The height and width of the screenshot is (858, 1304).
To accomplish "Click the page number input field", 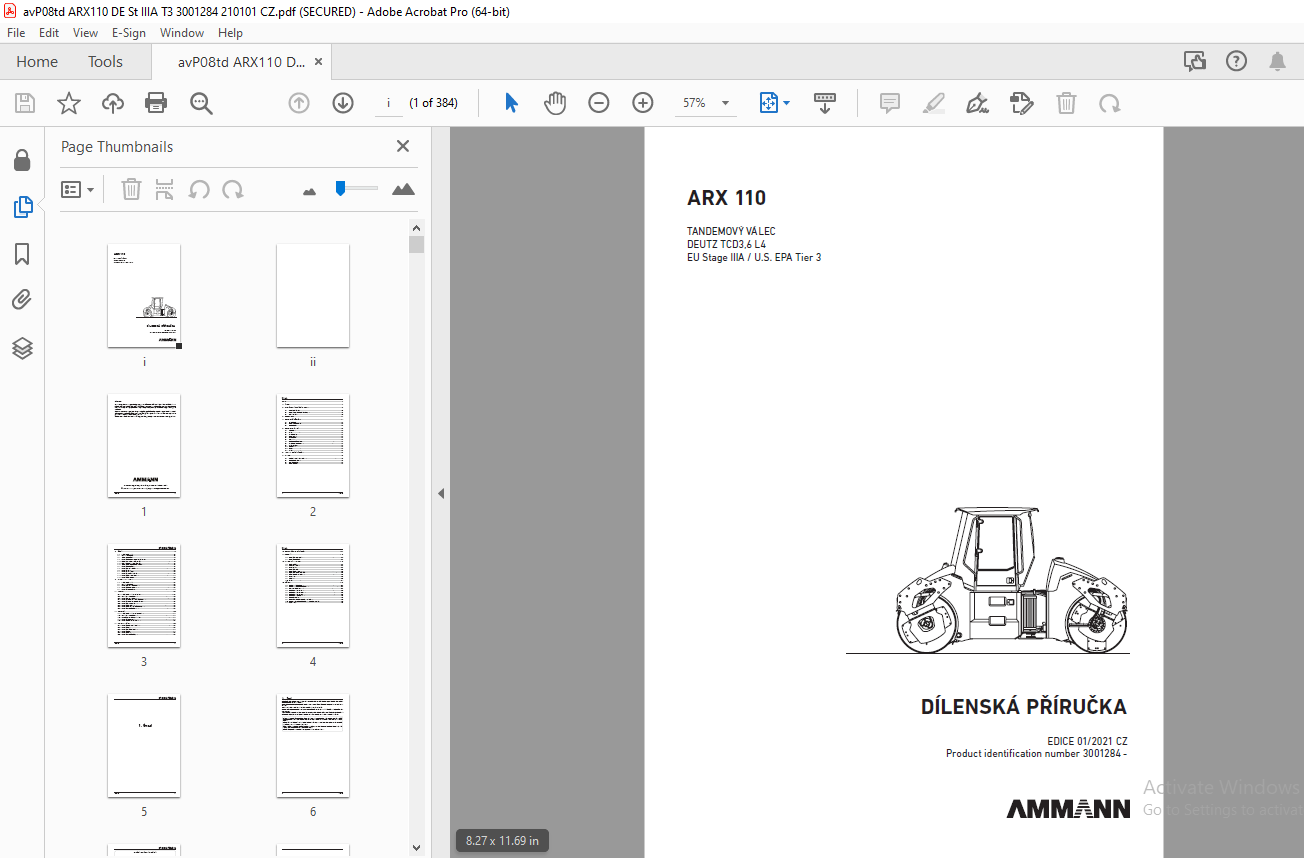I will click(x=388, y=103).
